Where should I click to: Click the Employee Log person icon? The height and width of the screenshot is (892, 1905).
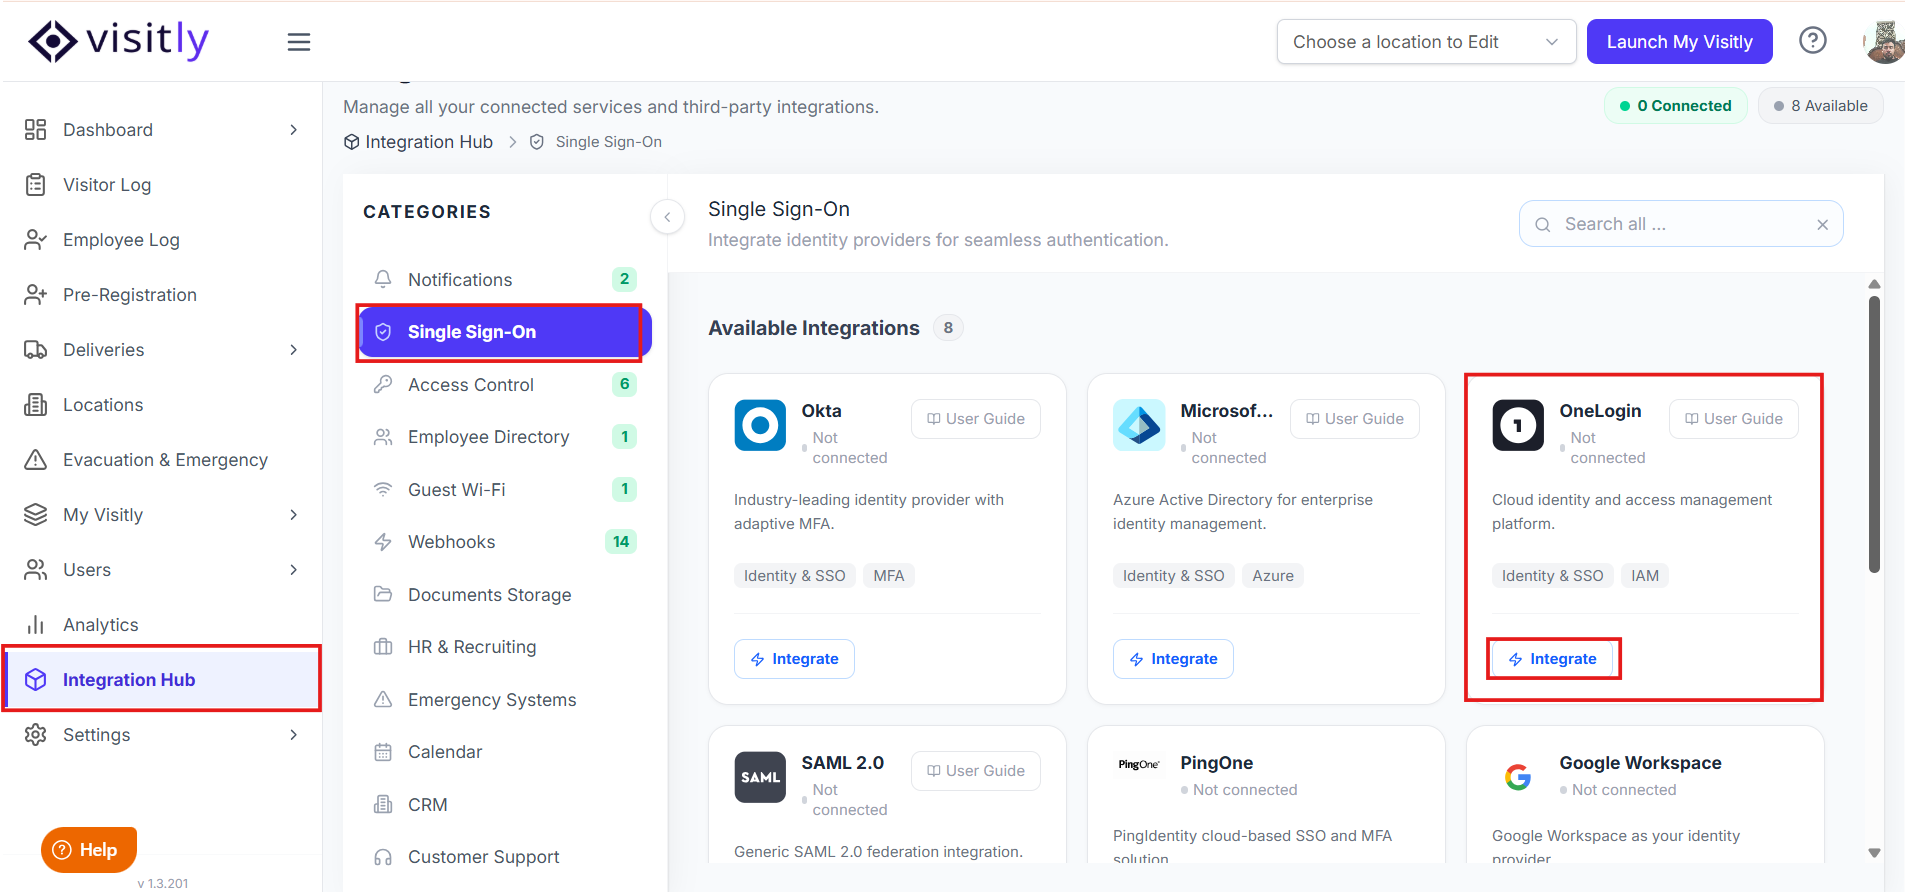click(36, 240)
